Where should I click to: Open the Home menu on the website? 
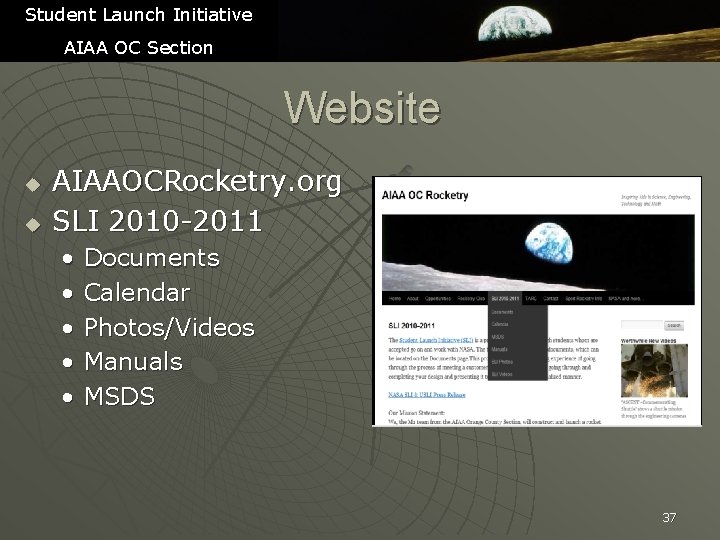[x=395, y=298]
